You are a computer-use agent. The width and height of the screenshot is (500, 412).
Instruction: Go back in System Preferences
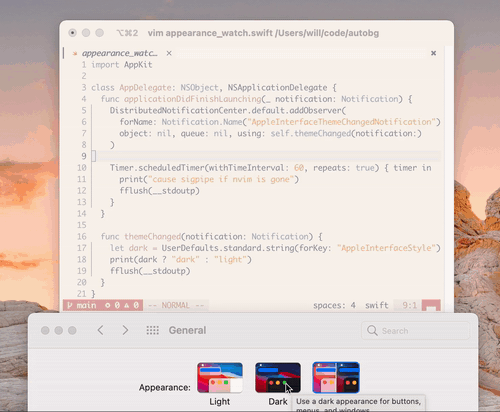[x=100, y=330]
